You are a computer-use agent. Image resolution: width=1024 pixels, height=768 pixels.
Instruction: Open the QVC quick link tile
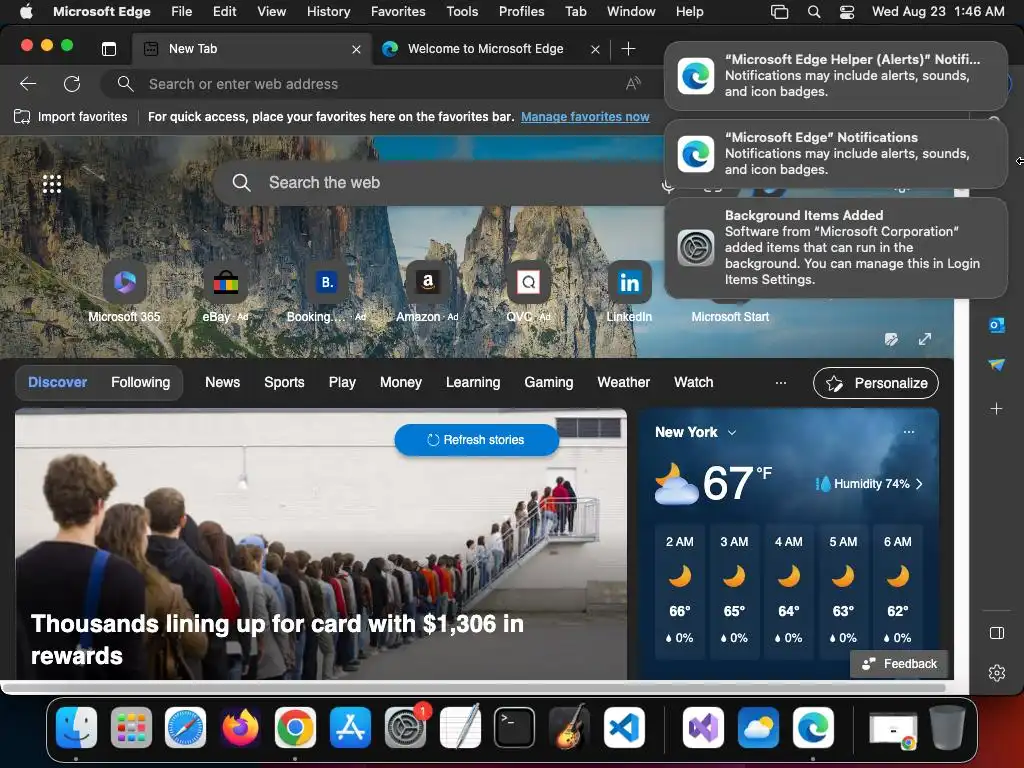click(528, 281)
